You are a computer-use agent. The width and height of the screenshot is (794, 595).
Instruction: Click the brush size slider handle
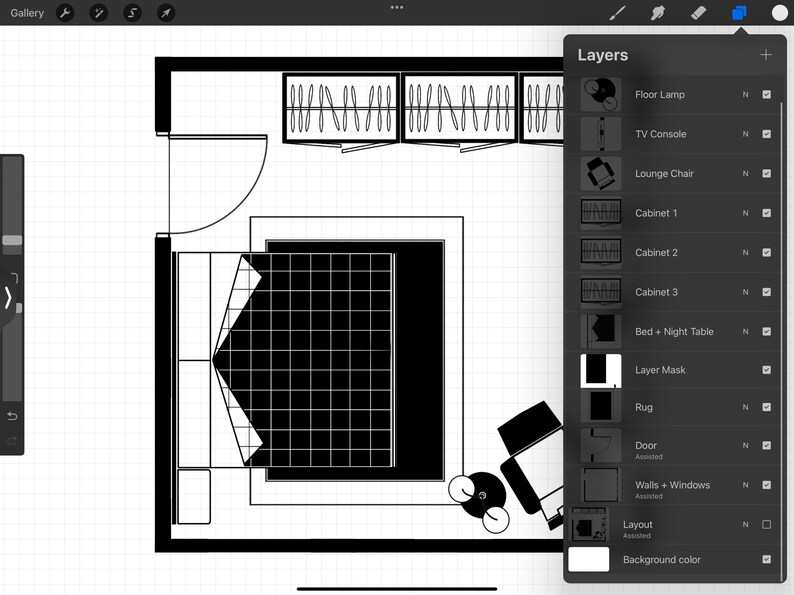(12, 240)
